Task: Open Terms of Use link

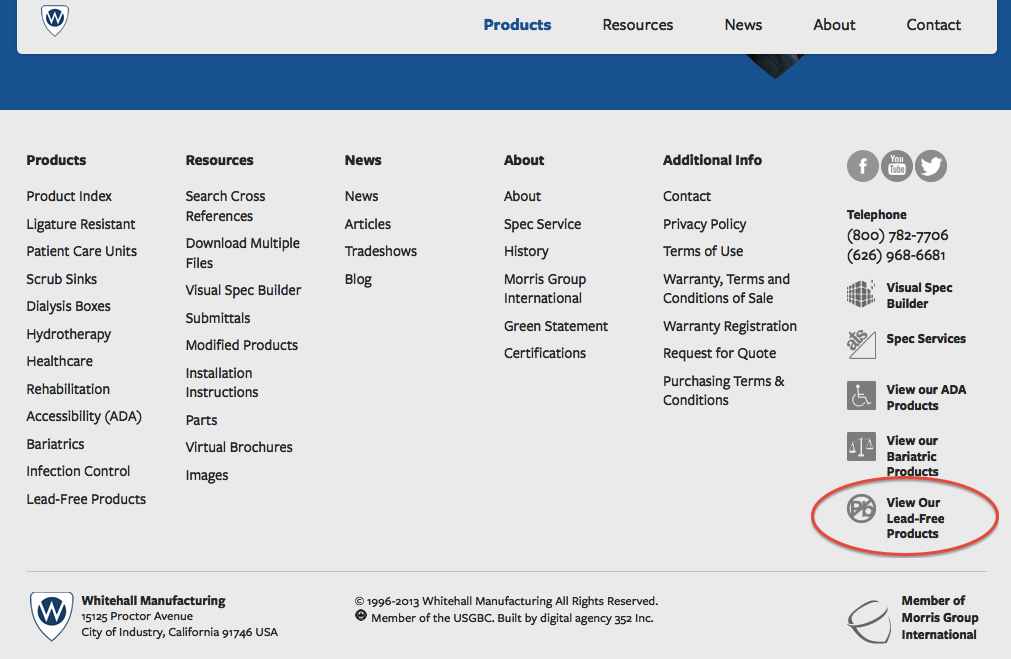Action: coord(703,251)
